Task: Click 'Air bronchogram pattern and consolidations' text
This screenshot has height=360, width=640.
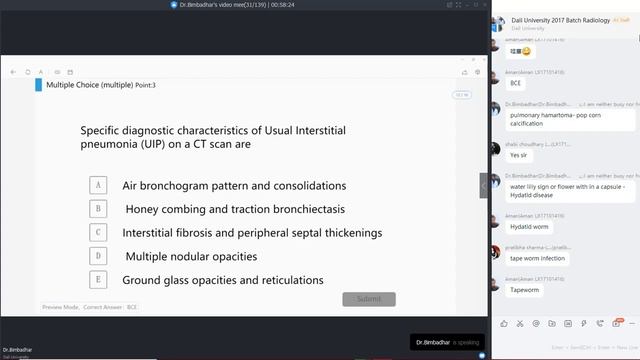Action: [x=234, y=186]
